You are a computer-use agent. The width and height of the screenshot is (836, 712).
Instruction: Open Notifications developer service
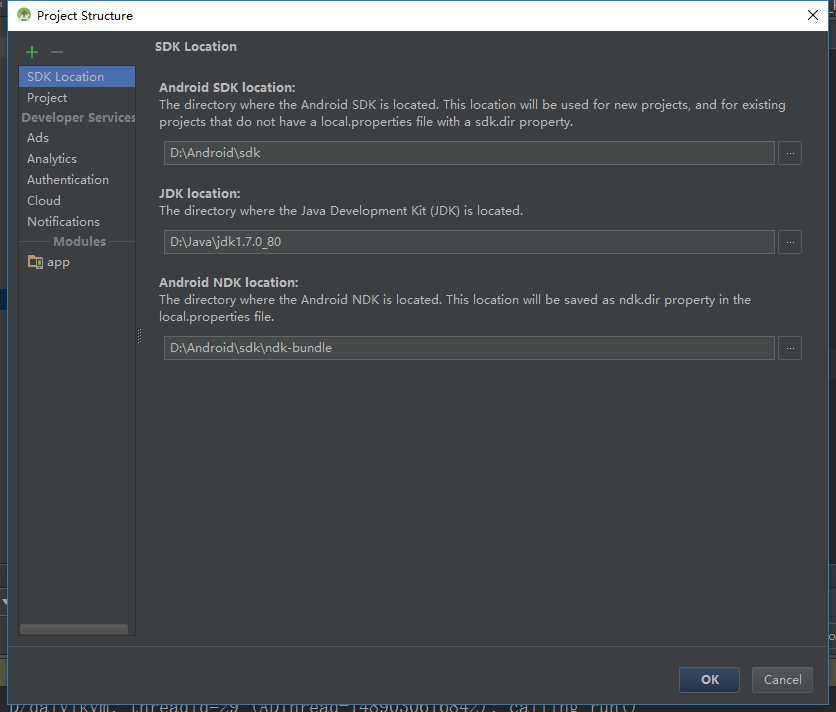click(77, 221)
